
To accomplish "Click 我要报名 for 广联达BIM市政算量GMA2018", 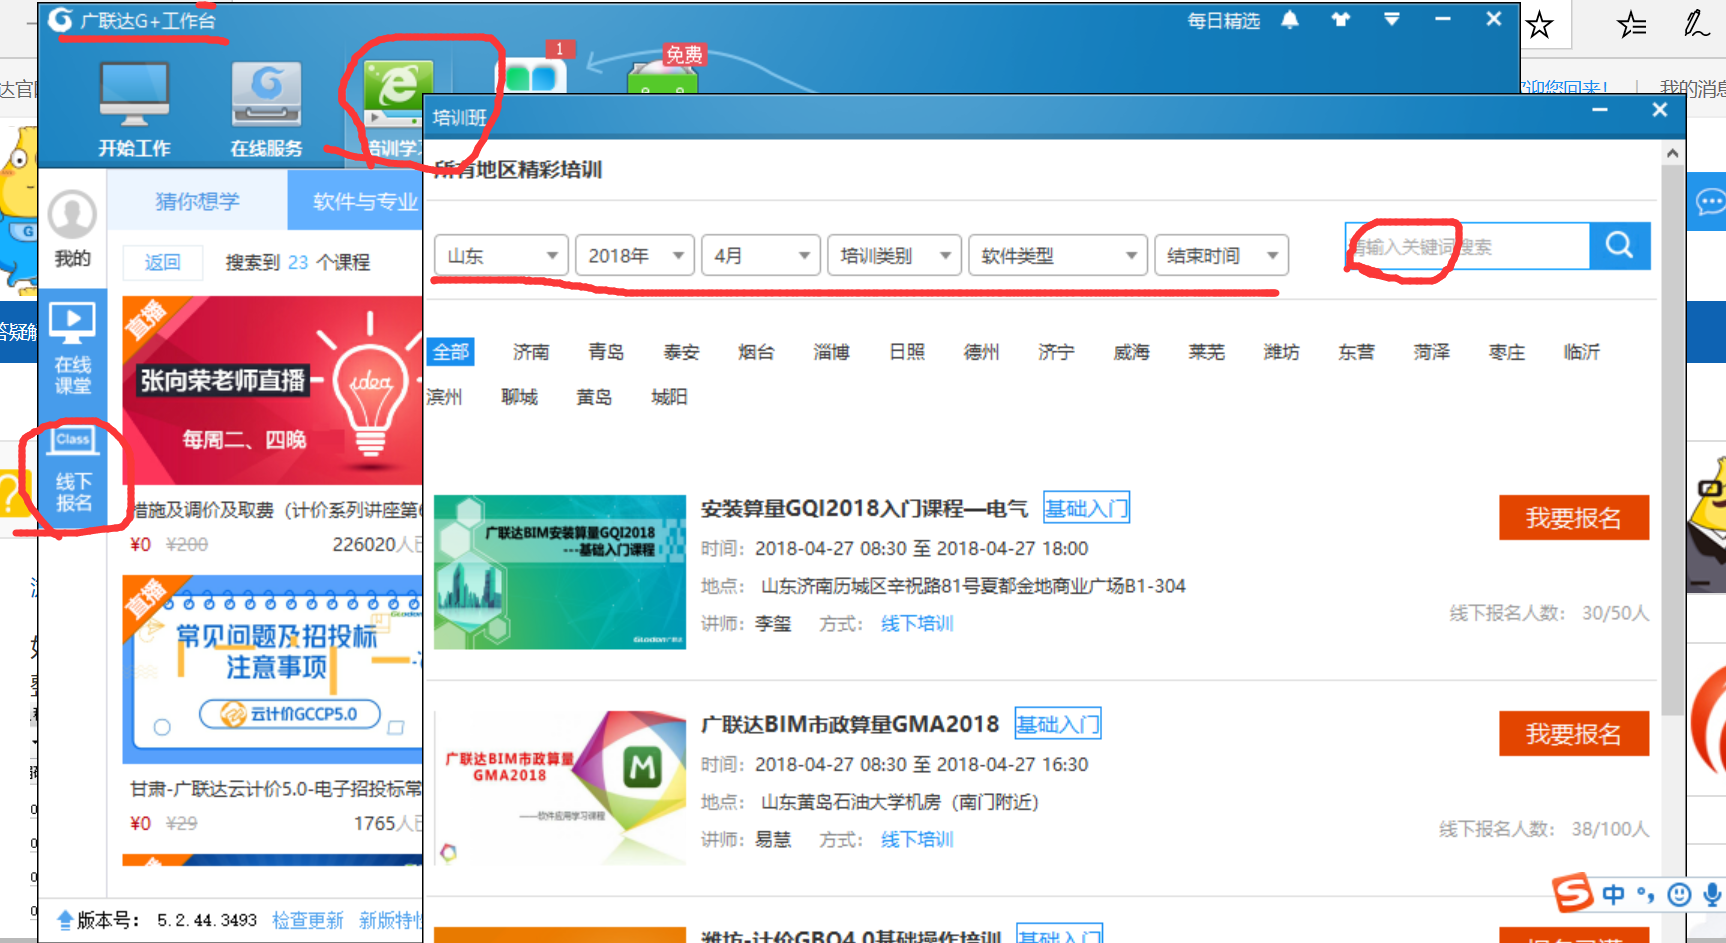I will [1574, 733].
